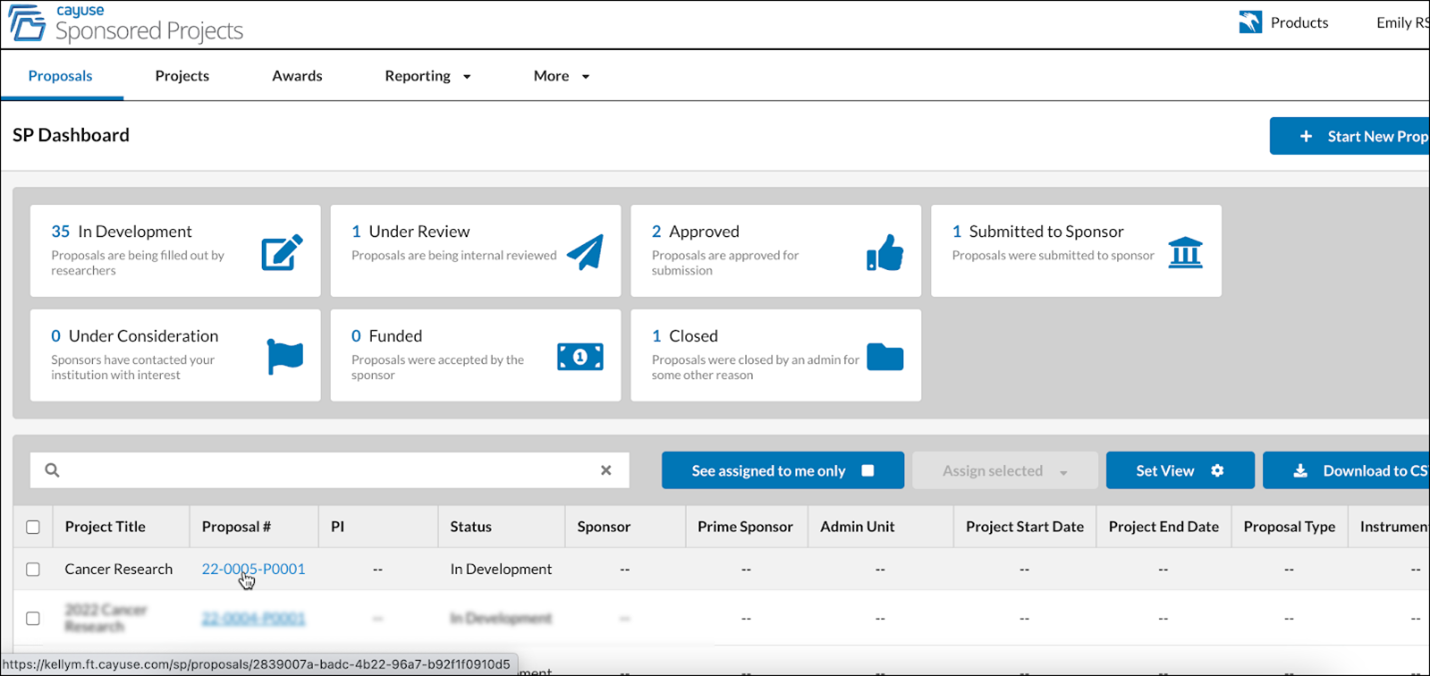Check the 2022 Cancer Research row checkbox
Viewport: 1430px width, 676px height.
tap(33, 618)
